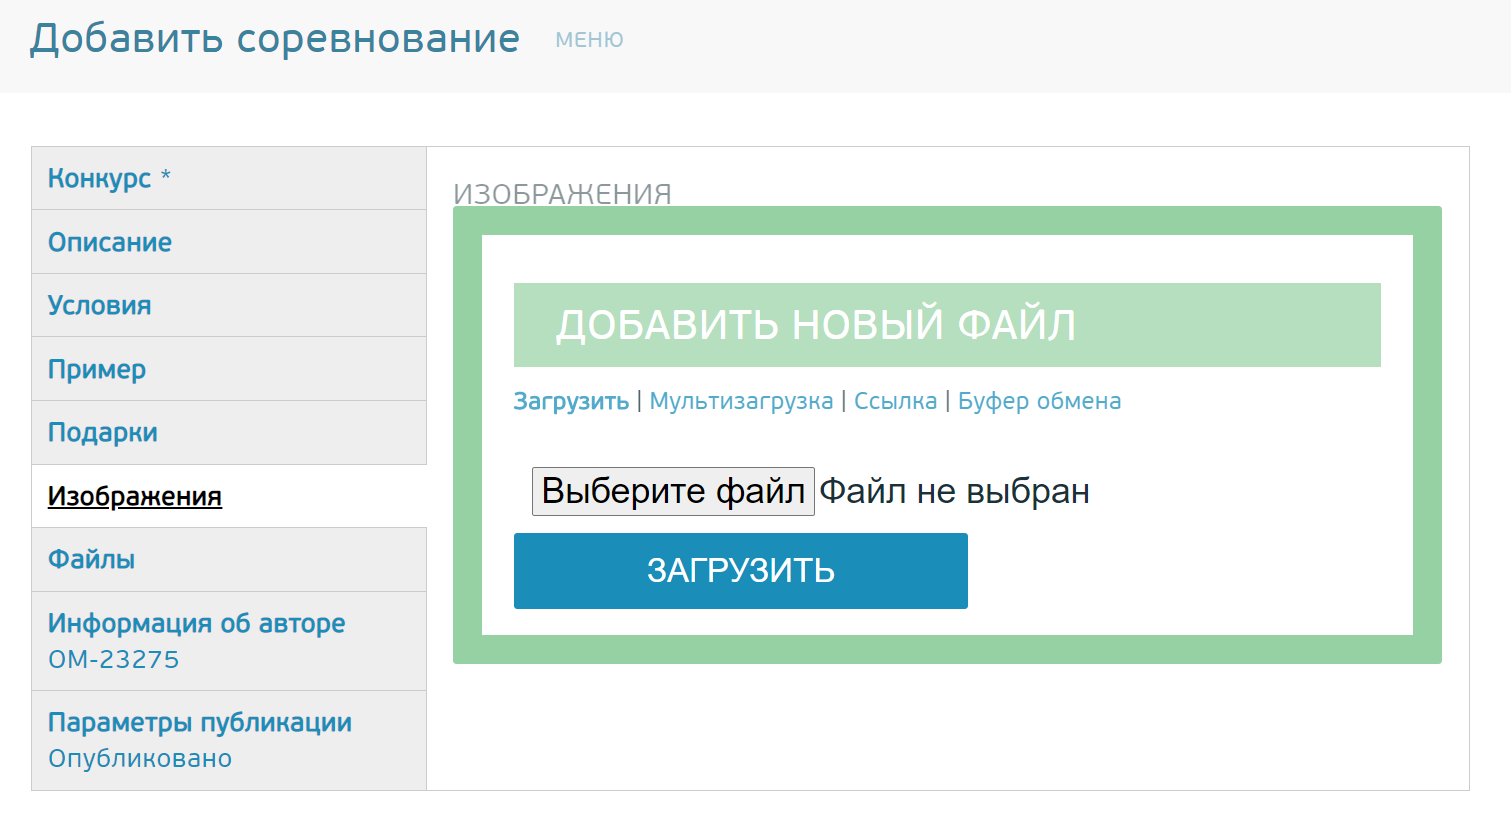Click the Загрузить upload mode link

point(571,401)
